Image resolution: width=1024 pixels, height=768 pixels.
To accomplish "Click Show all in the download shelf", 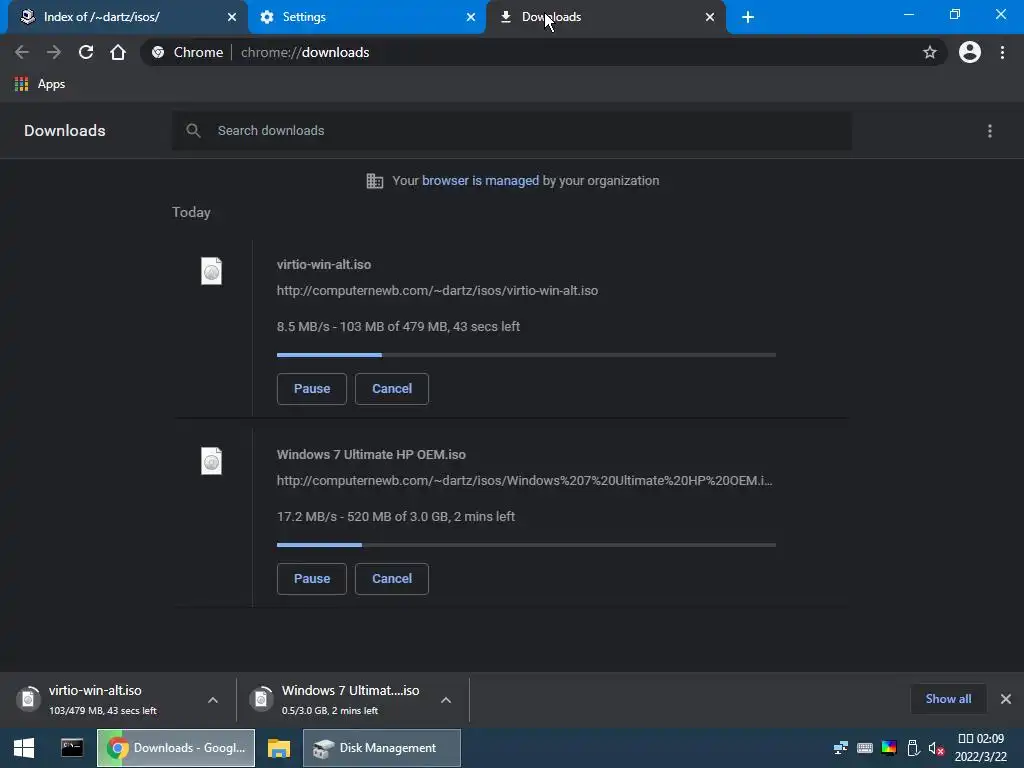I will click(x=948, y=699).
